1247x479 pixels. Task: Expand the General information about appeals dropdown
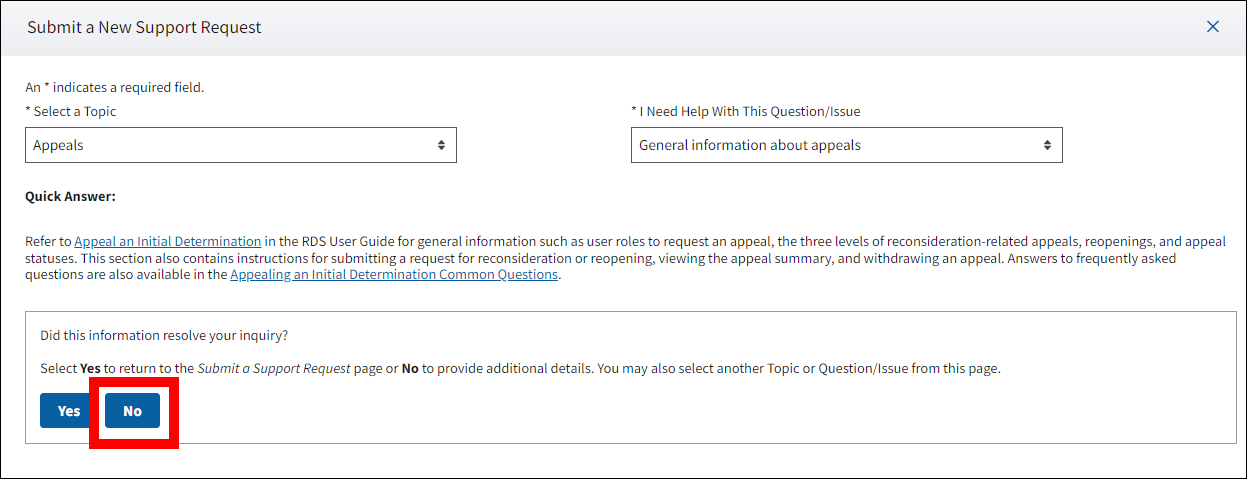(846, 145)
